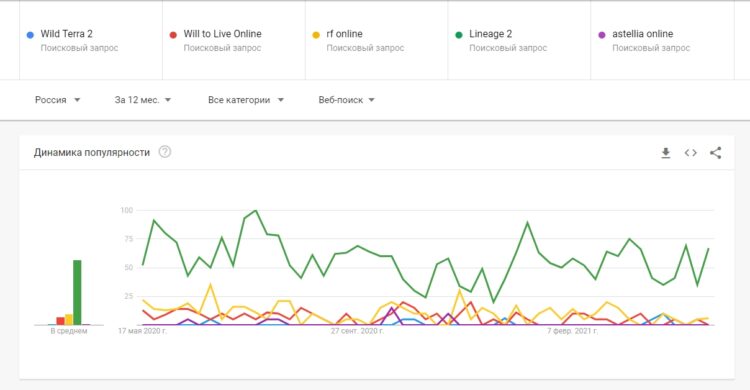Expand the Россия region dropdown

point(57,100)
